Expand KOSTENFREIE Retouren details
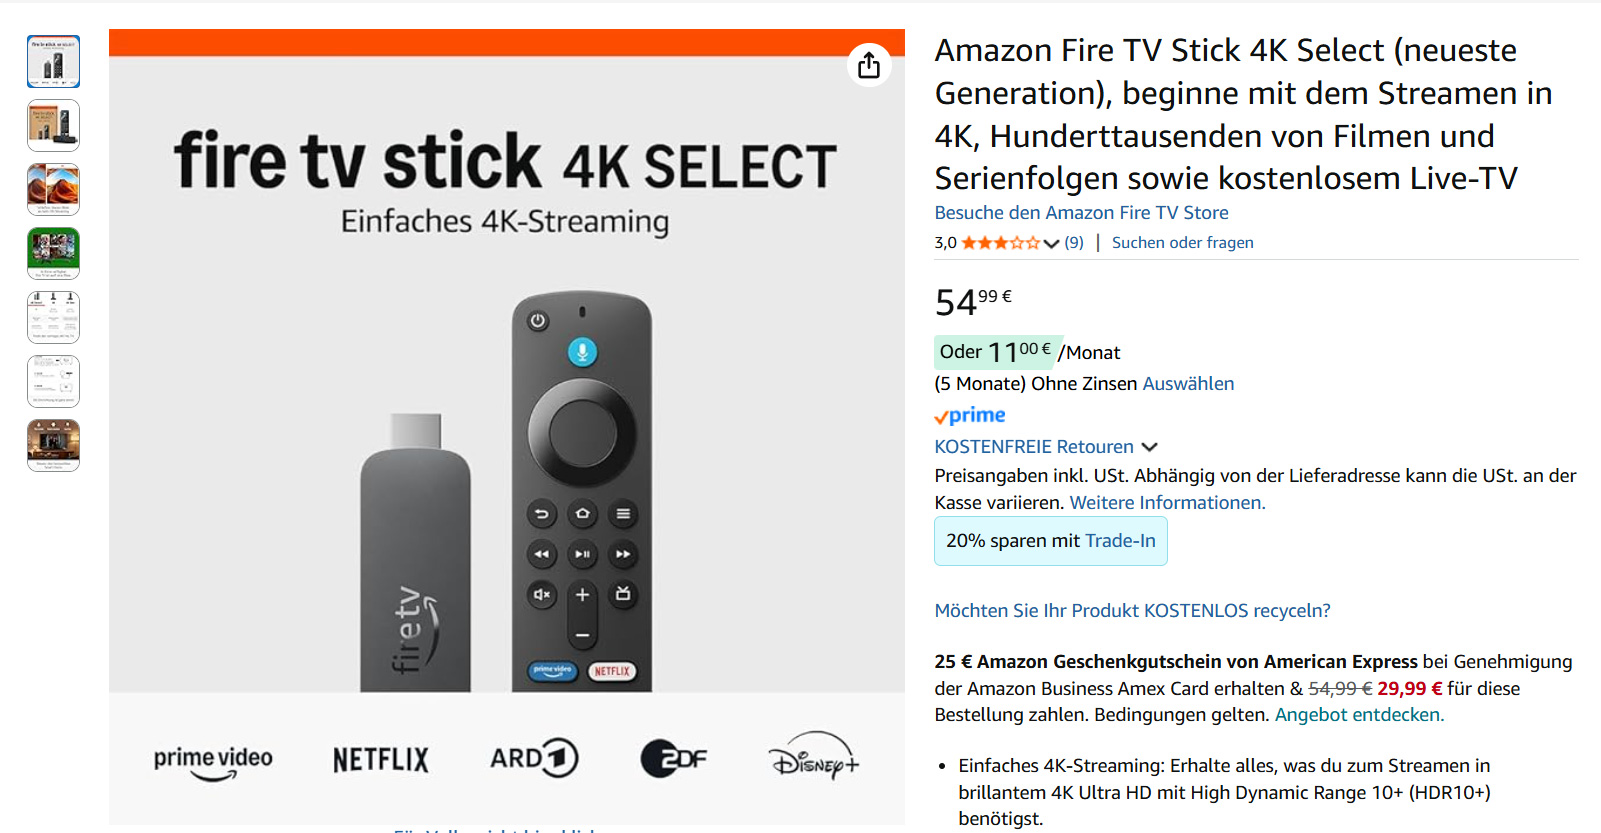The height and width of the screenshot is (833, 1601). pos(1149,447)
